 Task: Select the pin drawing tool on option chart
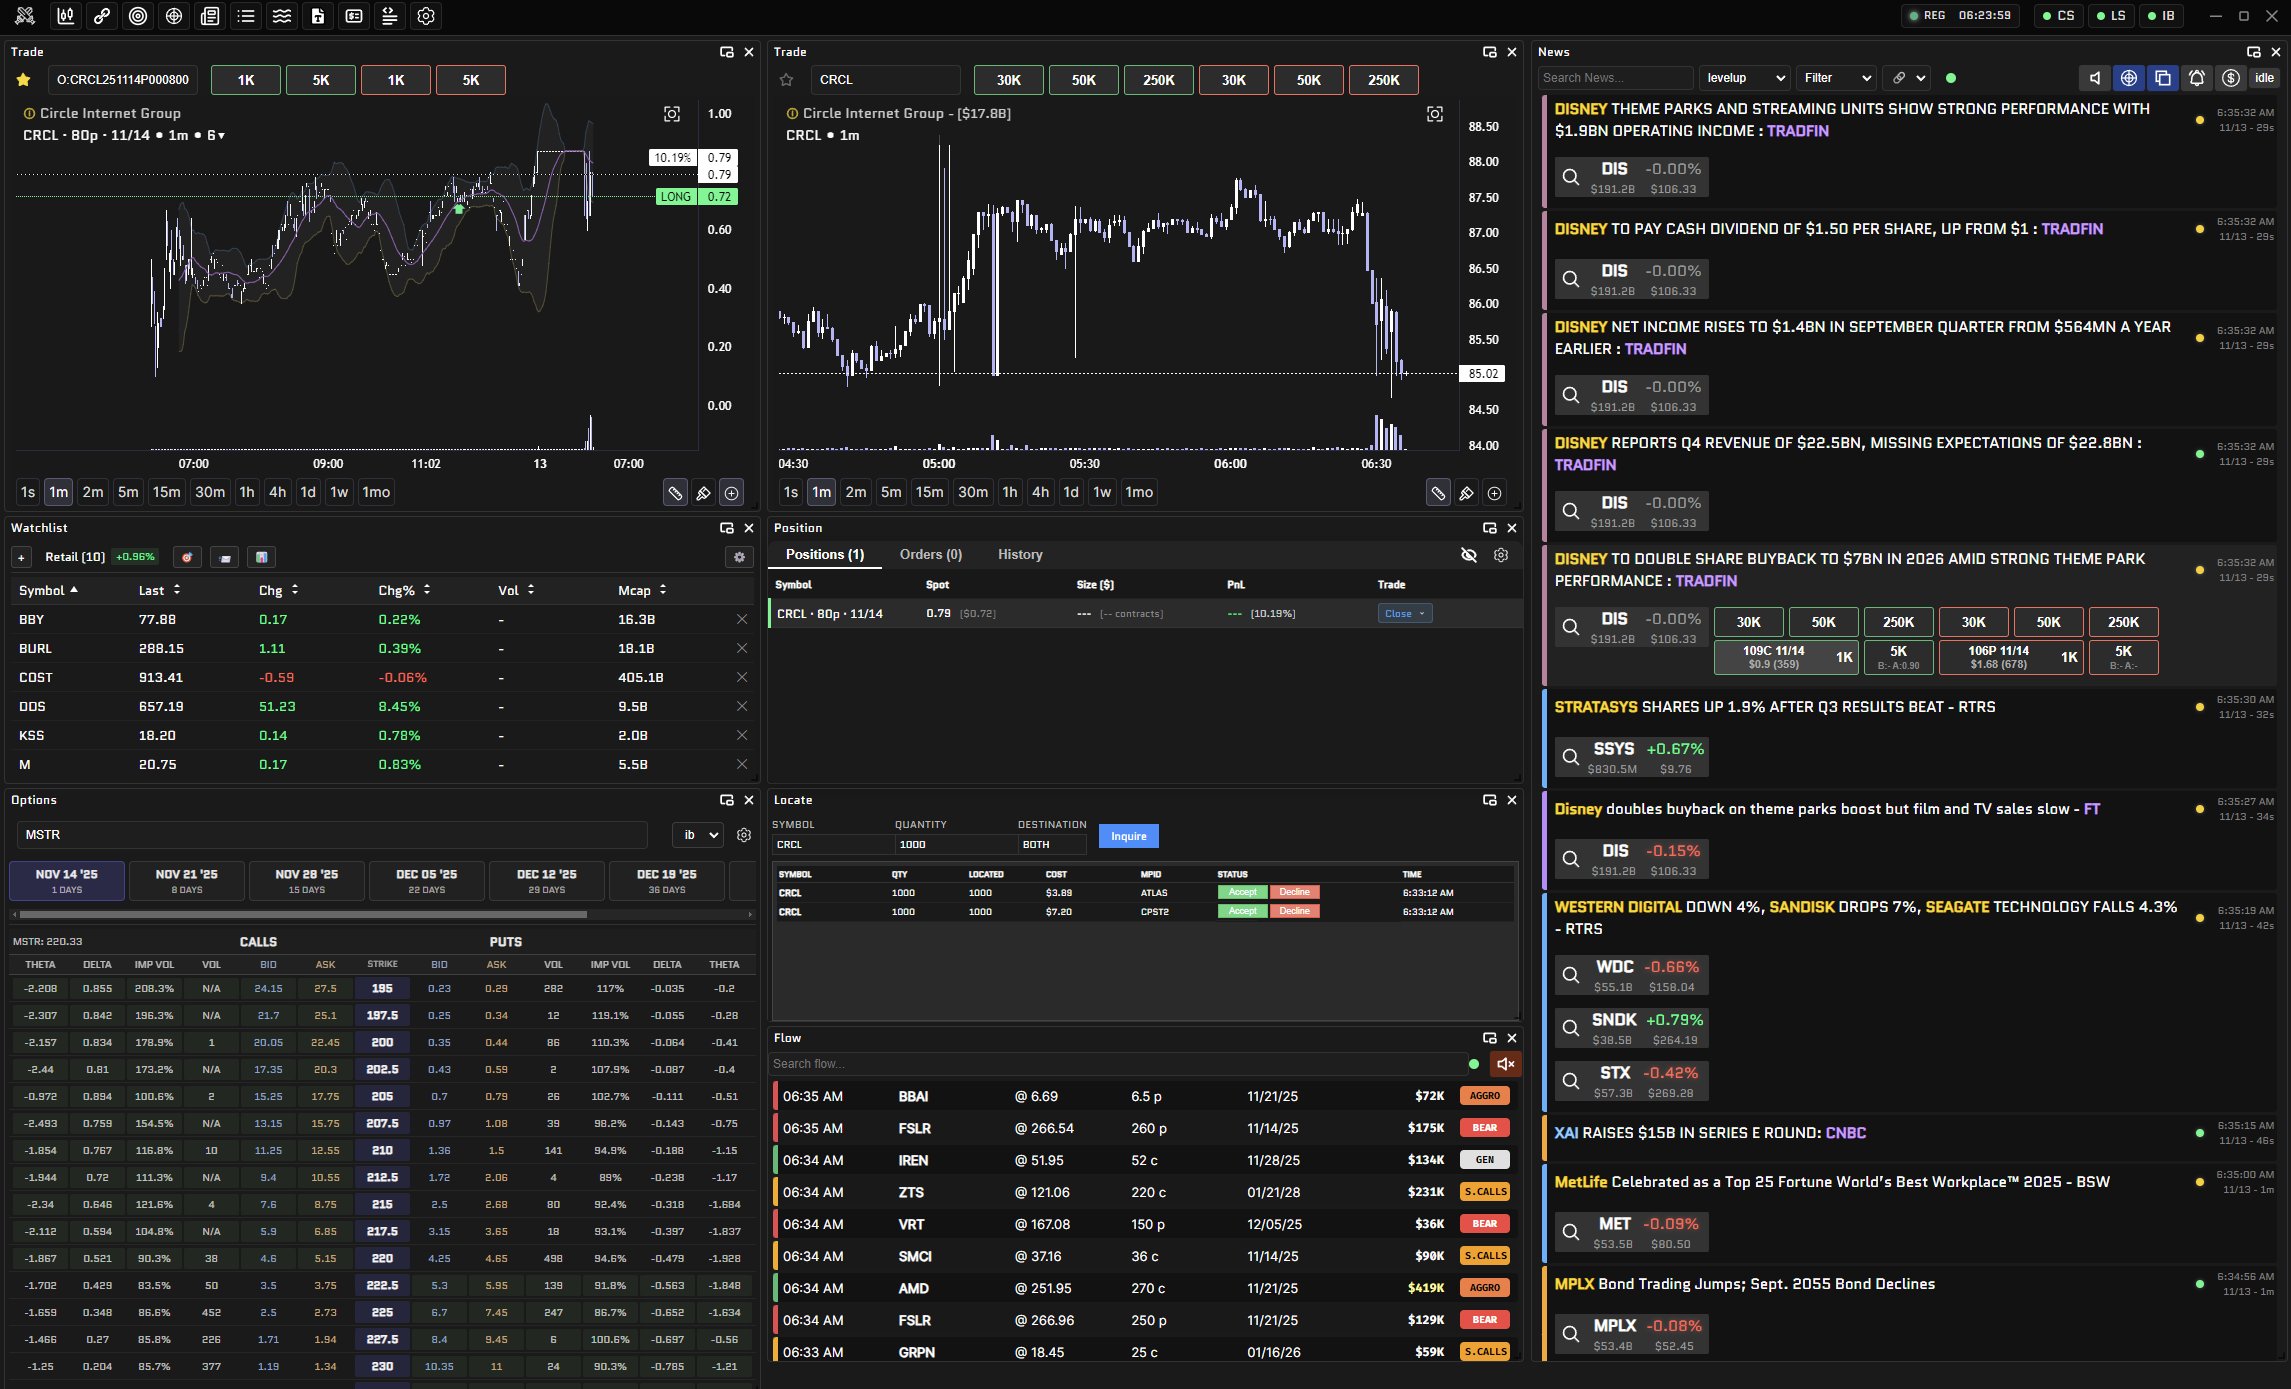coord(703,492)
